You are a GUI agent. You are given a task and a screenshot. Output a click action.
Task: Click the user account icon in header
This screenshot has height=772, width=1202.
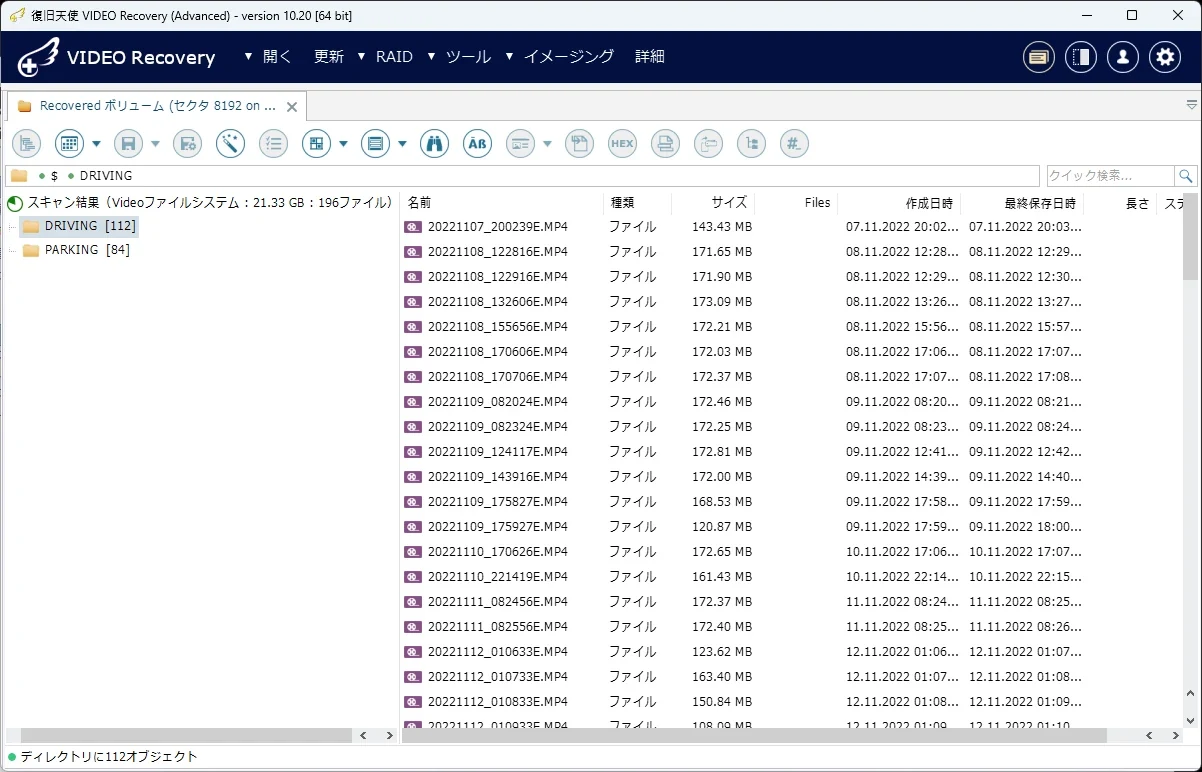point(1123,57)
